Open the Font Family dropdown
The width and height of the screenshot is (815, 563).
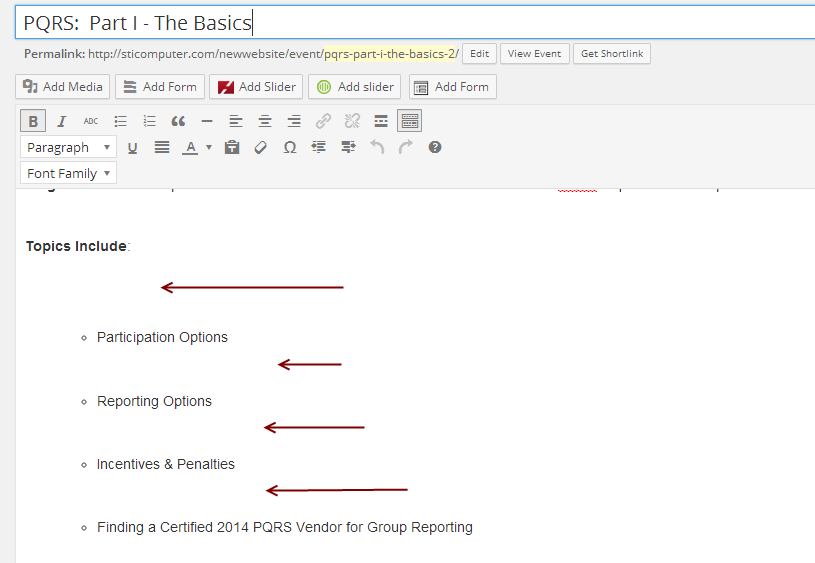click(x=68, y=173)
